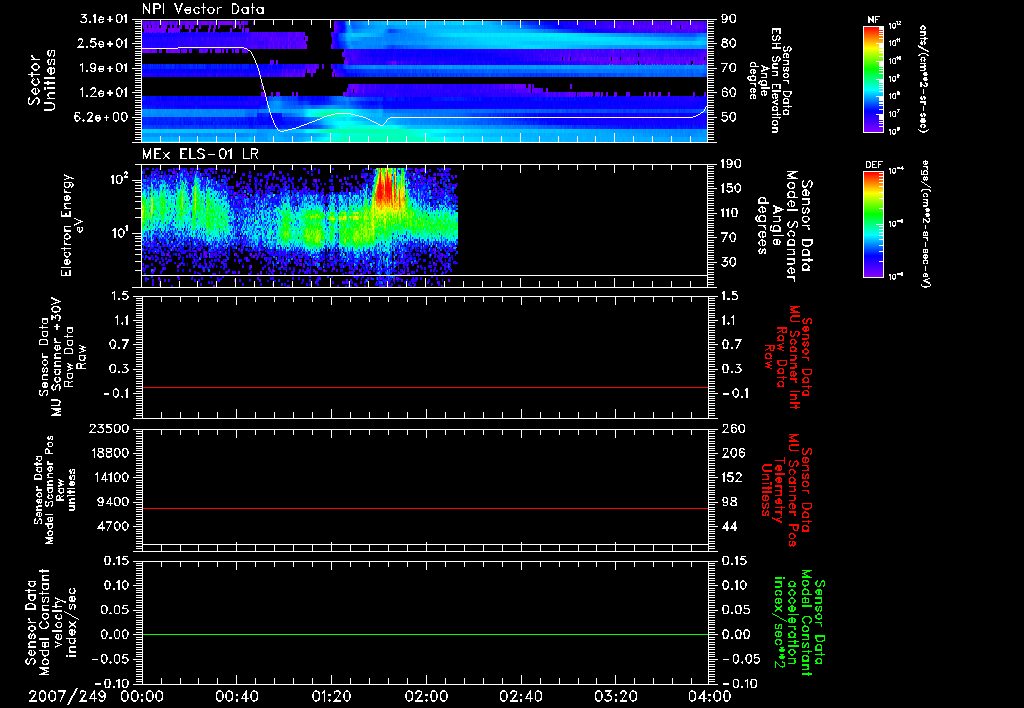Click the '02:40' time tick label

[520, 696]
